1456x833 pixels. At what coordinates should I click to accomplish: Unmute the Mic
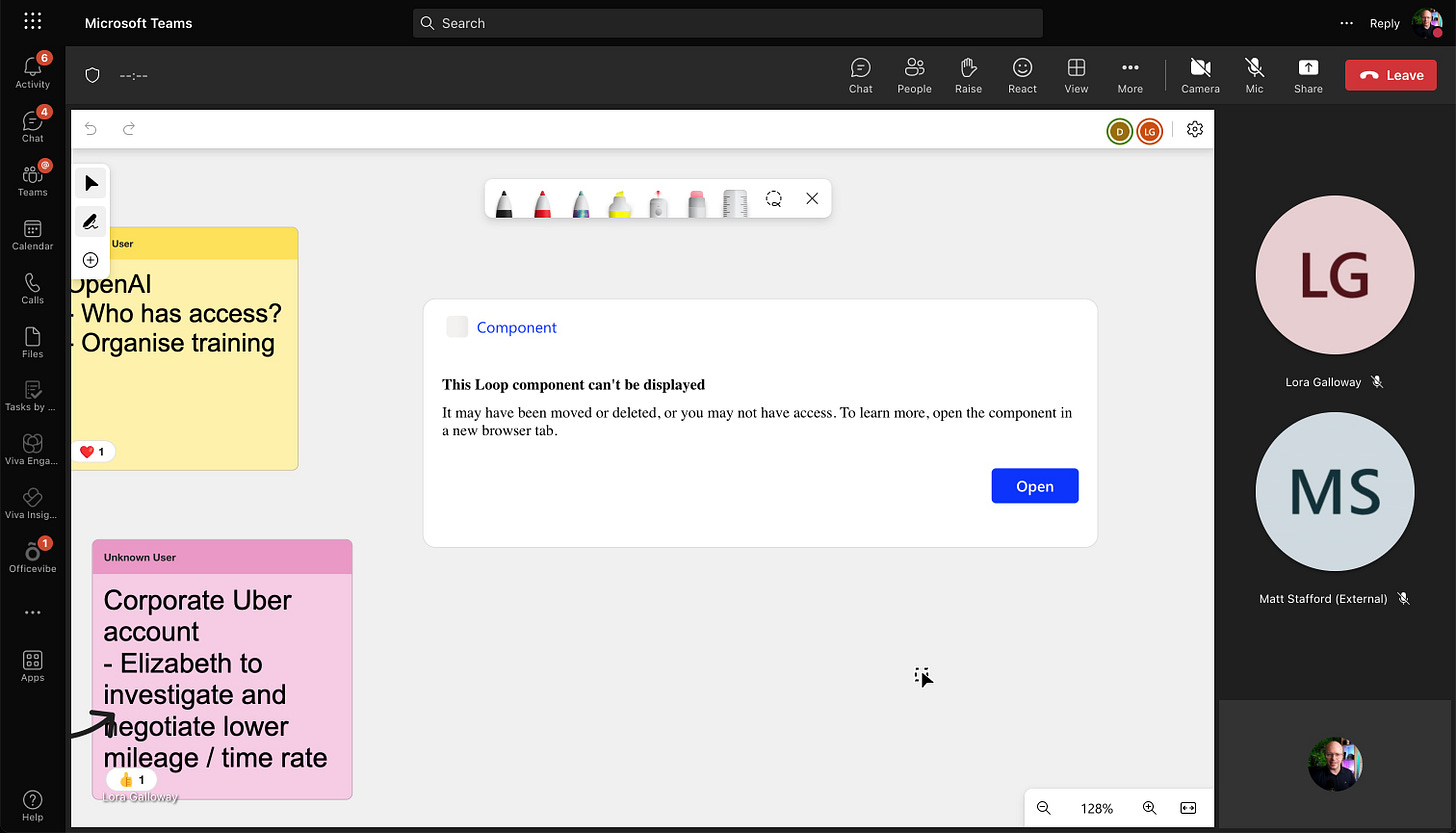(x=1254, y=75)
